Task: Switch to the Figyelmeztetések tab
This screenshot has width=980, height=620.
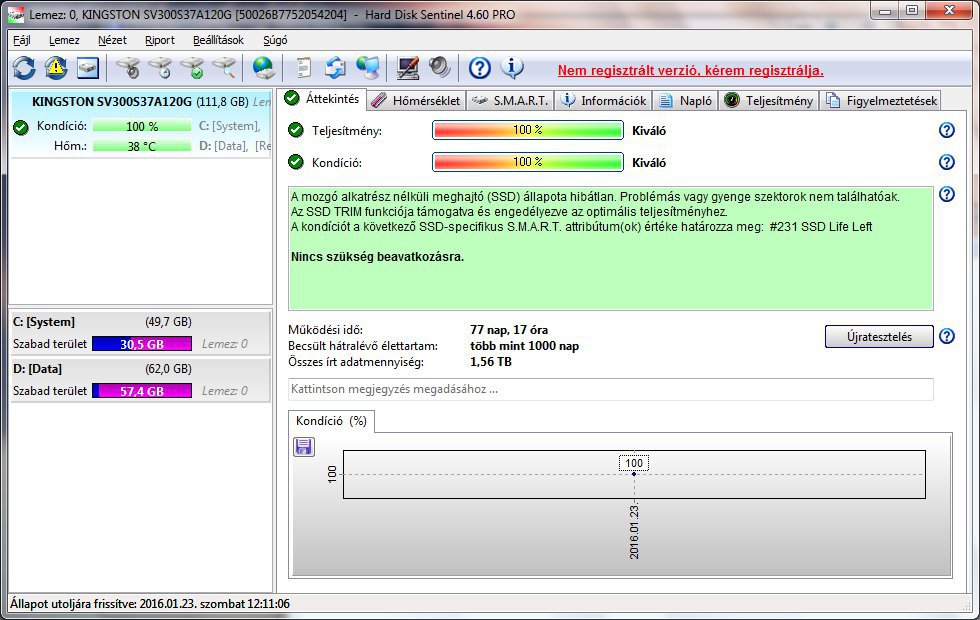Action: (x=881, y=101)
